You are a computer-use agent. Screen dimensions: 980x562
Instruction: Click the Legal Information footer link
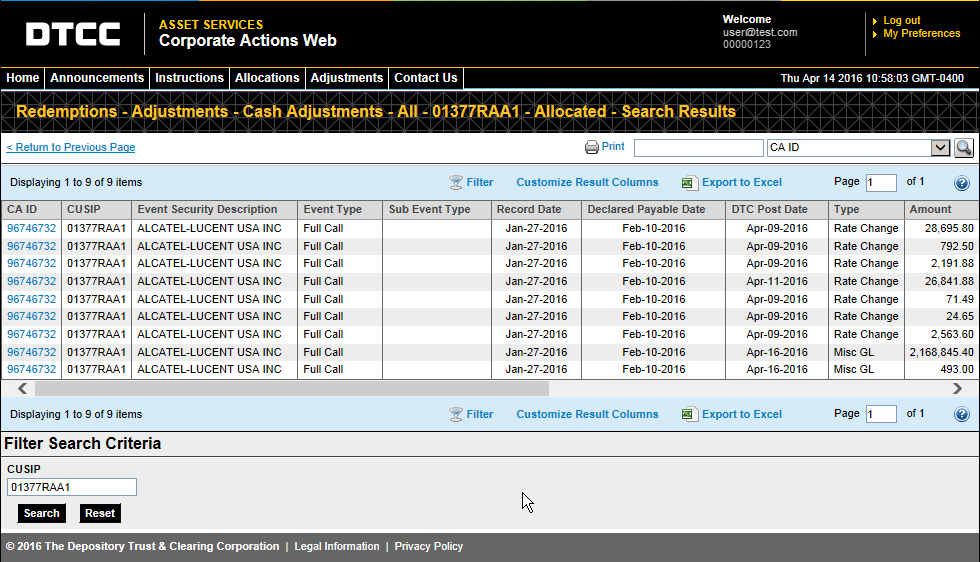(x=337, y=546)
